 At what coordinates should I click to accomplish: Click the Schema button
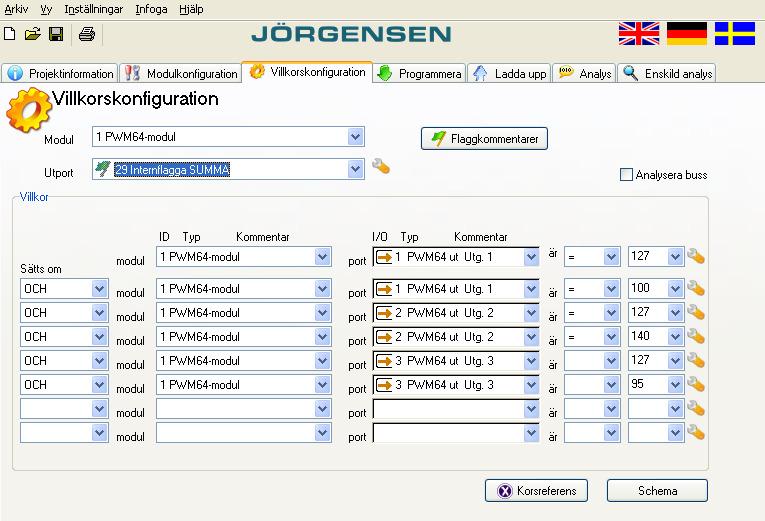pyautogui.click(x=657, y=490)
